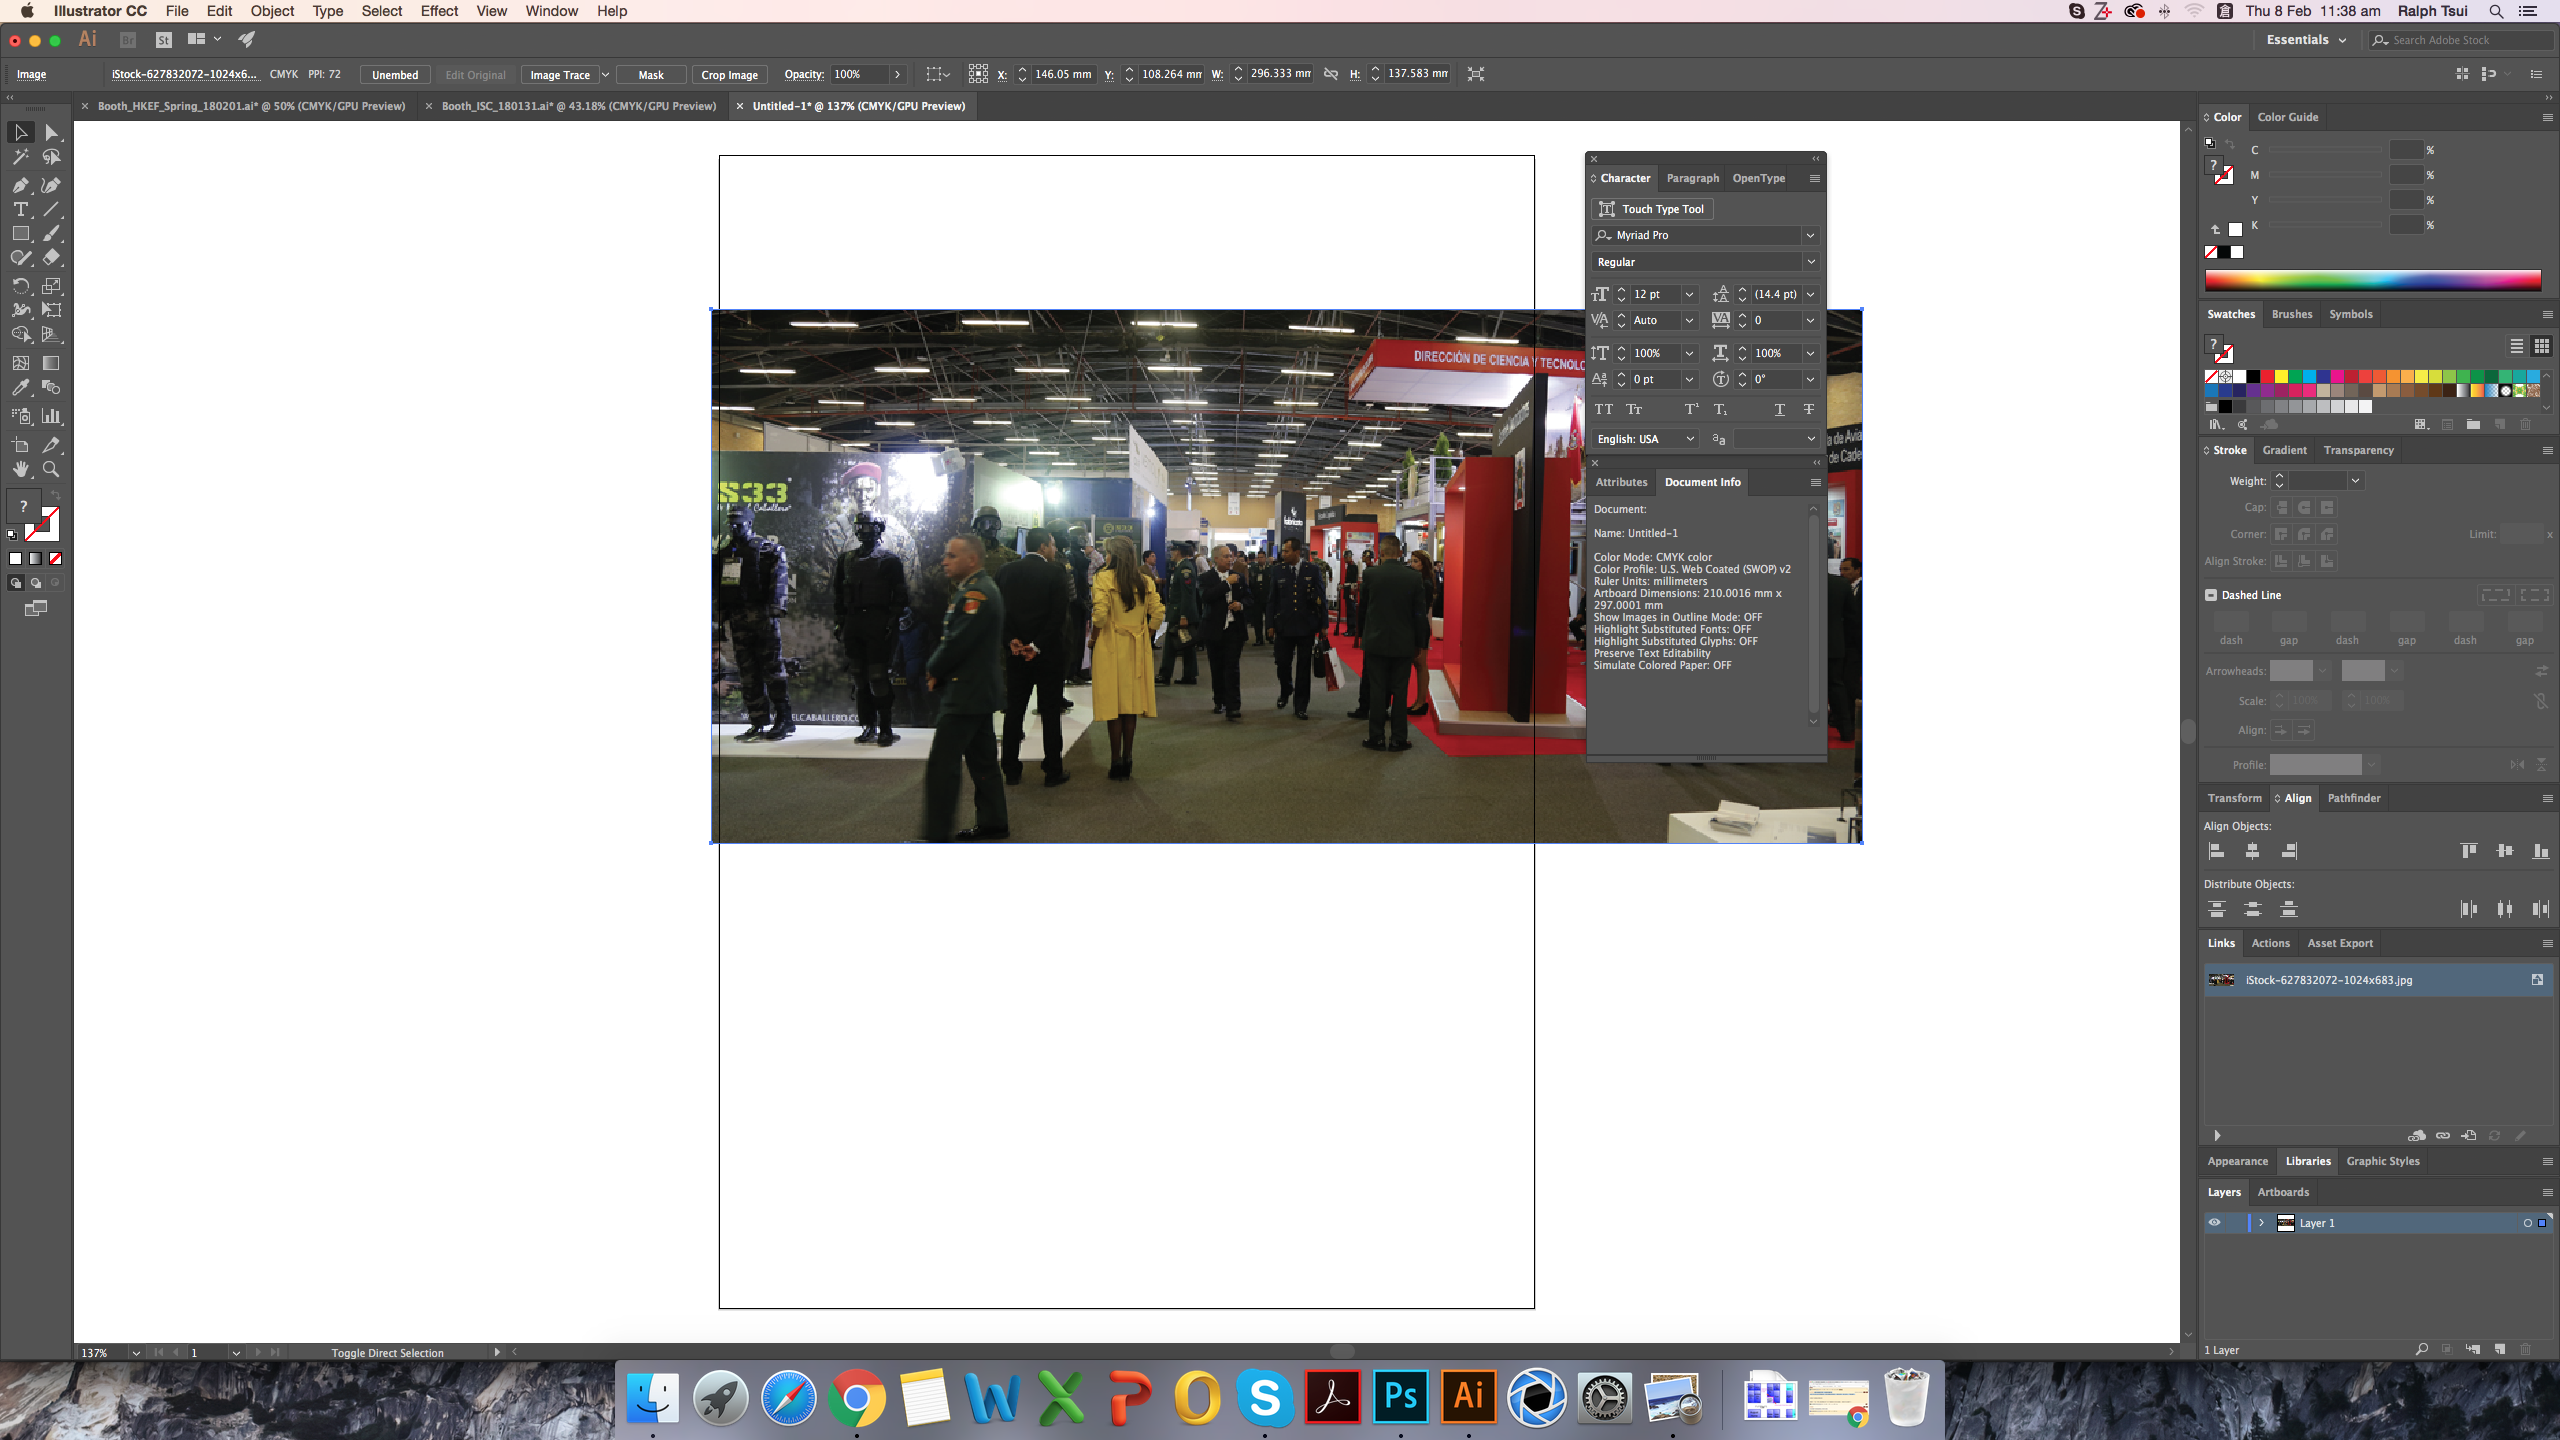Hide Layer 1 with the eye icon
Screen dimensions: 2560x1440
(x=2214, y=1223)
